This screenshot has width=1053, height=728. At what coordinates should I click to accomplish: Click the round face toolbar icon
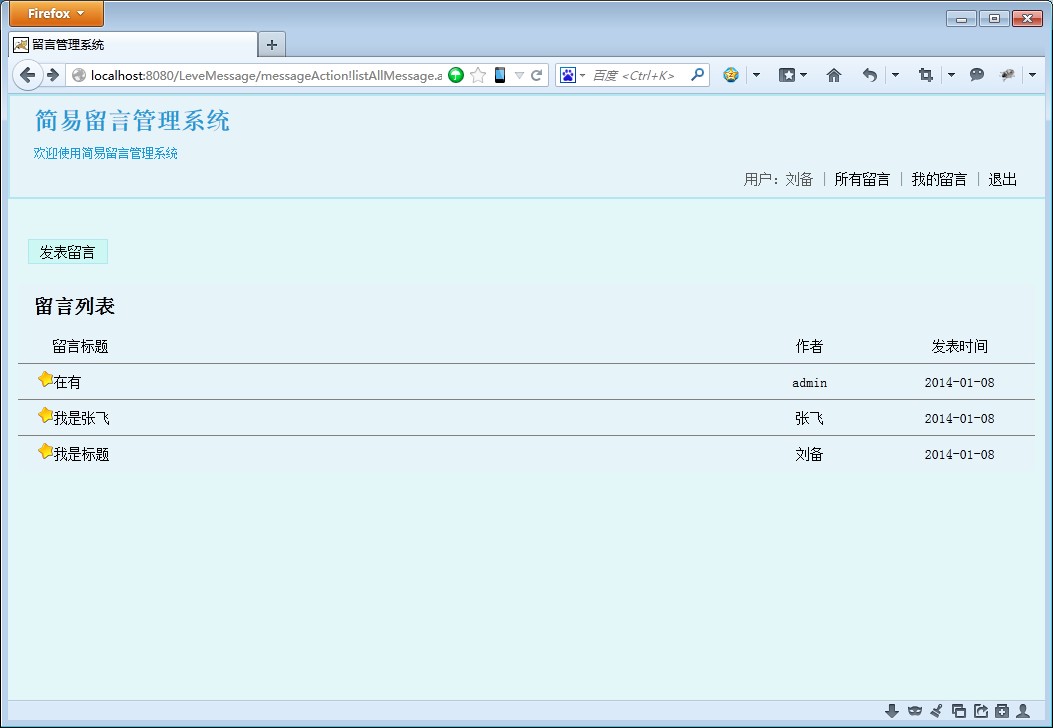731,75
